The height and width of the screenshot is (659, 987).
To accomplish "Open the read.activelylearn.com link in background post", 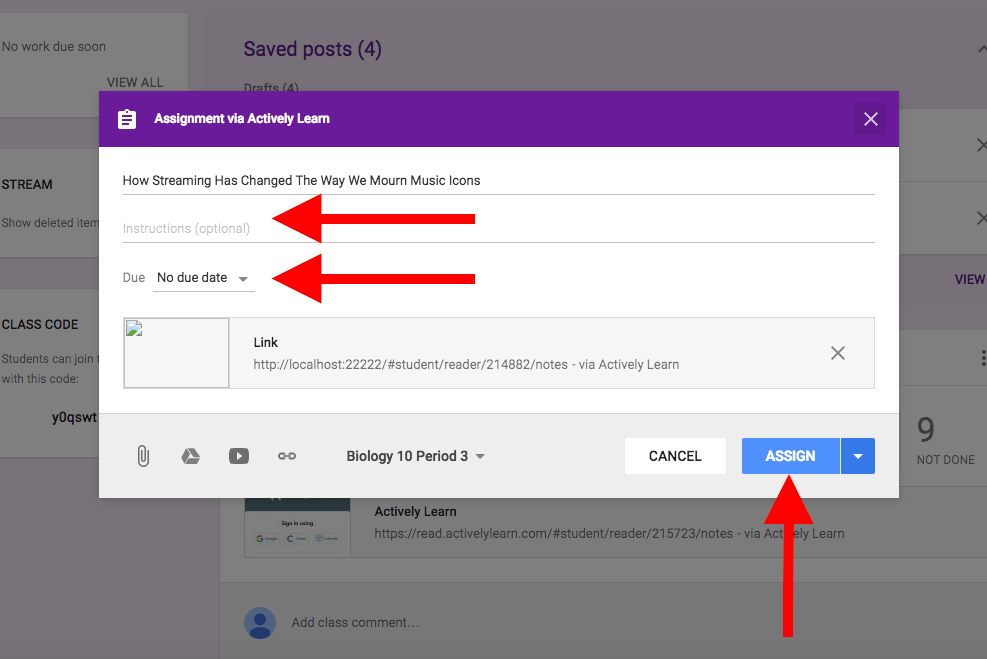I will [x=609, y=533].
